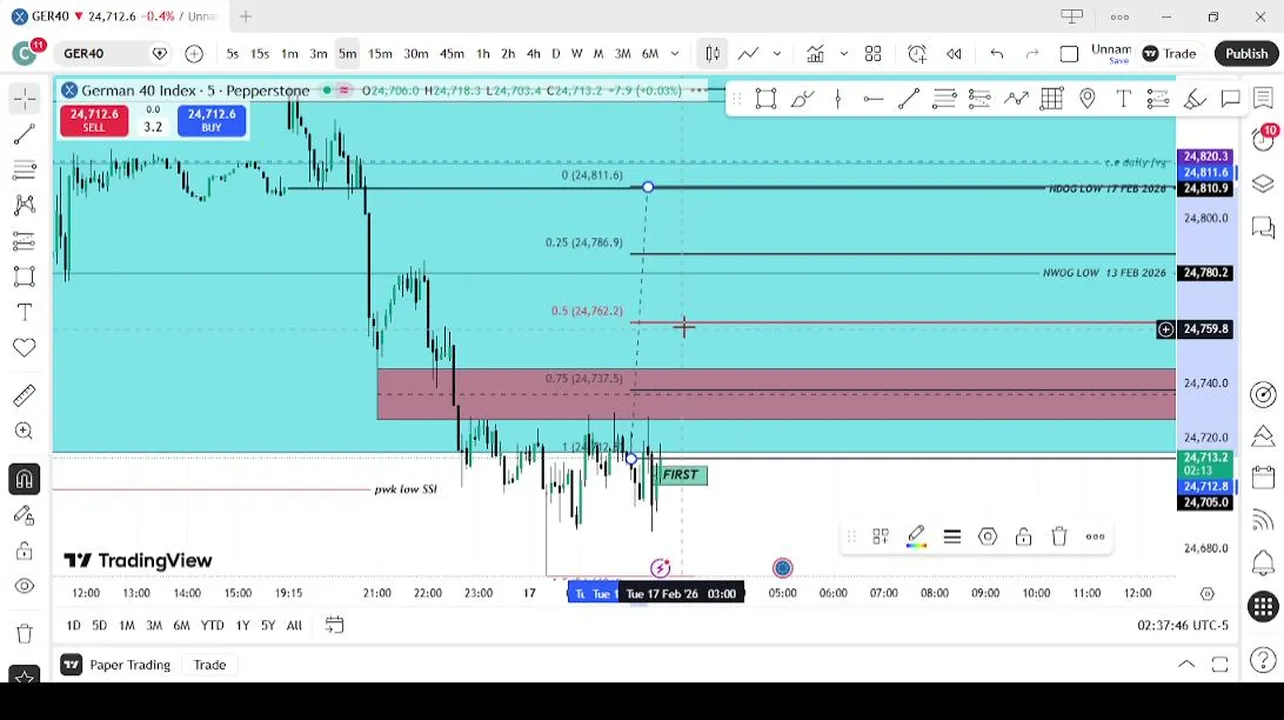Click the 02:37:46 UTC-5 timezone label
The width and height of the screenshot is (1284, 720).
1182,625
